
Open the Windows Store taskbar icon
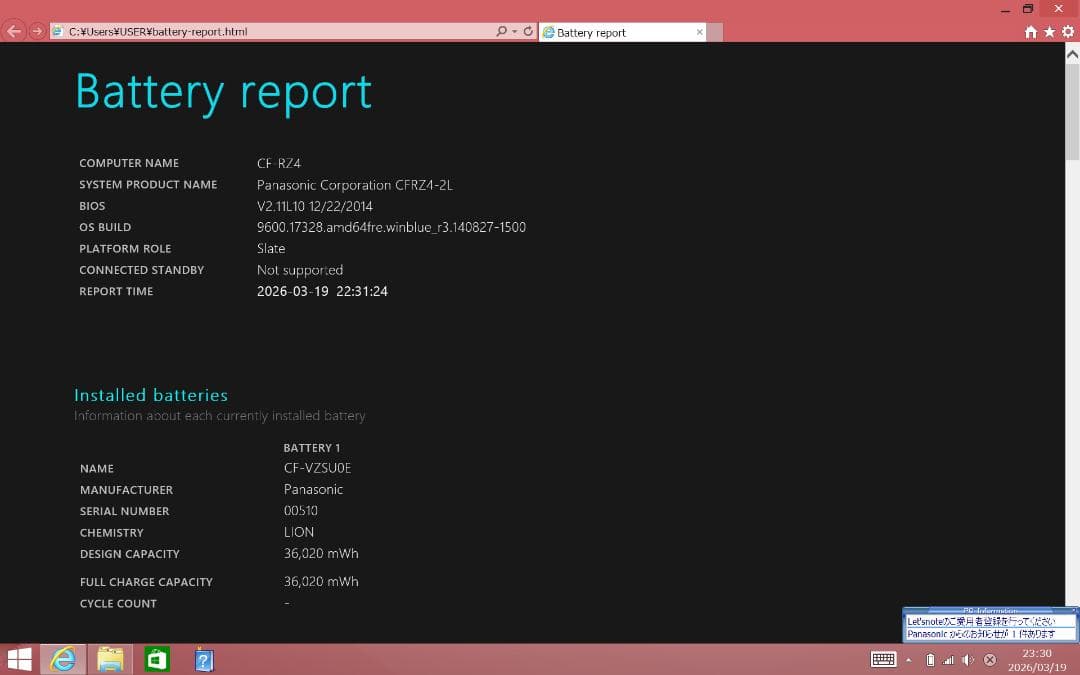(x=157, y=660)
